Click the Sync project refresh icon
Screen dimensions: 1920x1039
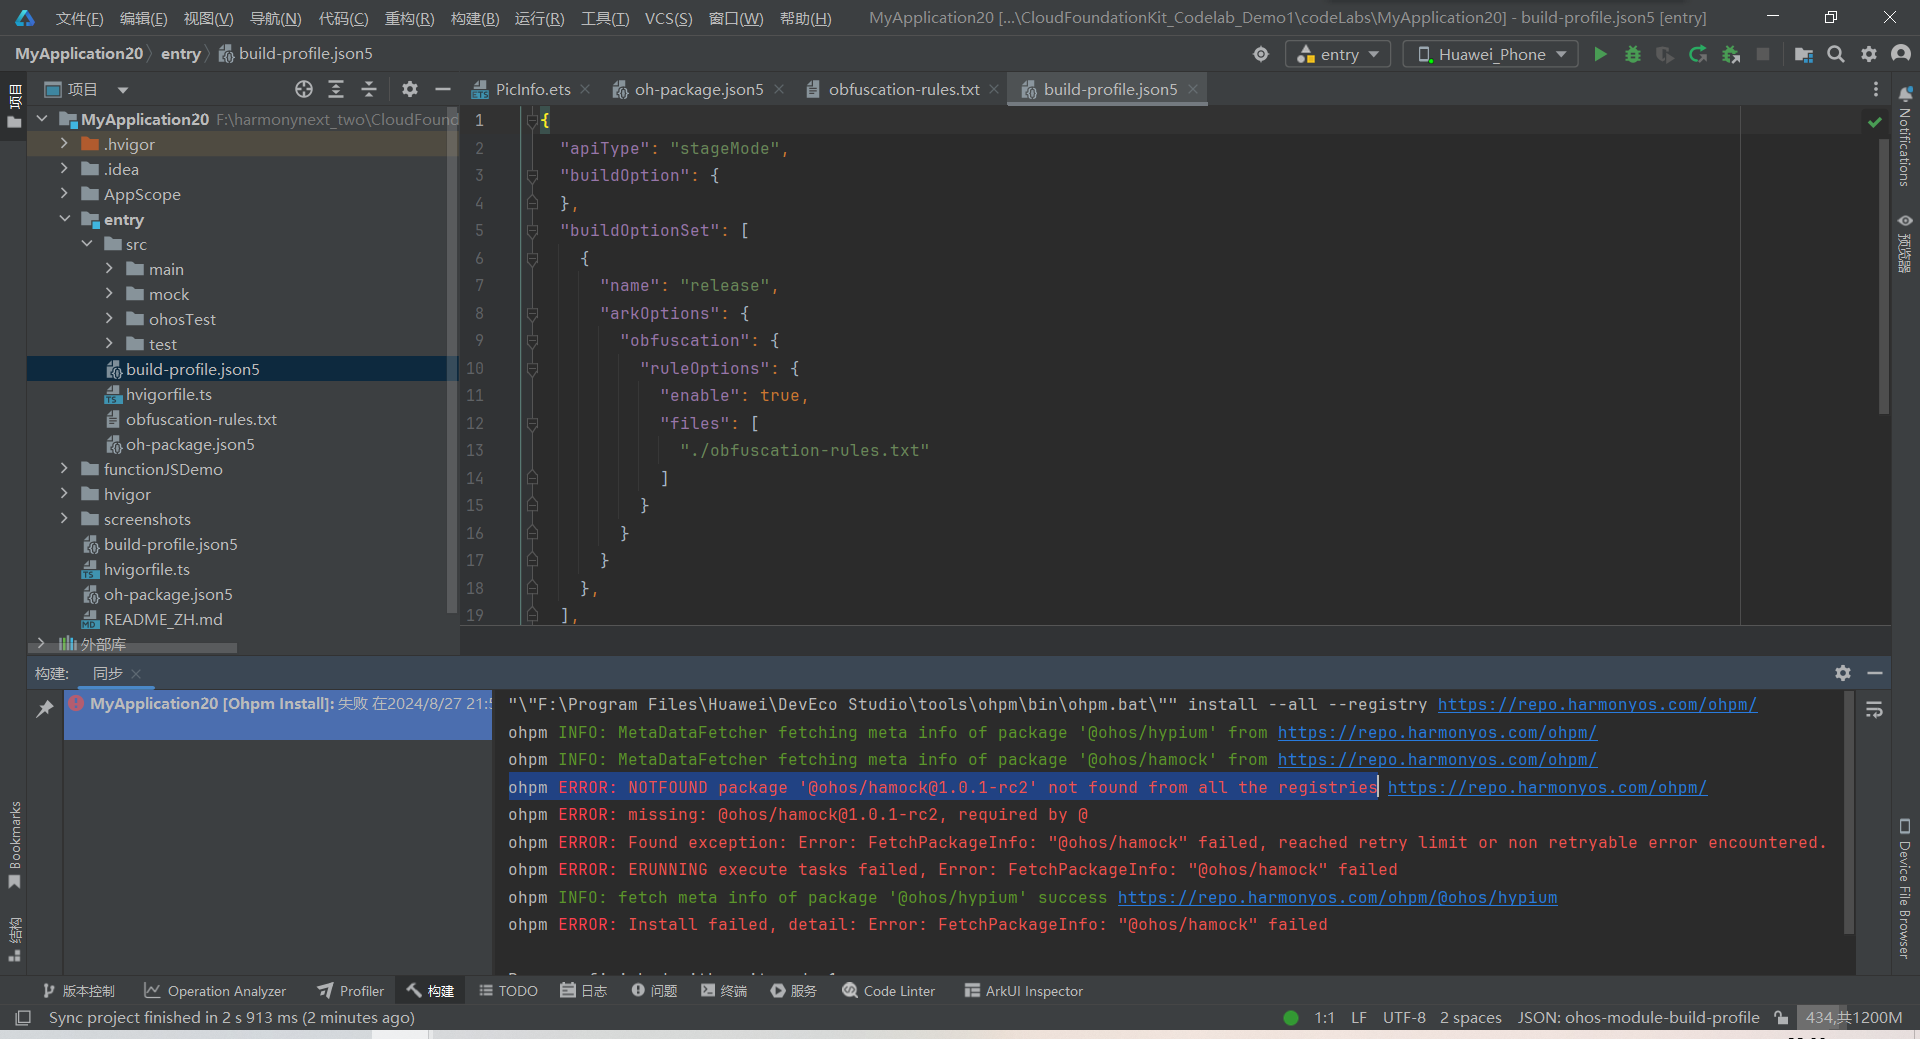pyautogui.click(x=1698, y=54)
